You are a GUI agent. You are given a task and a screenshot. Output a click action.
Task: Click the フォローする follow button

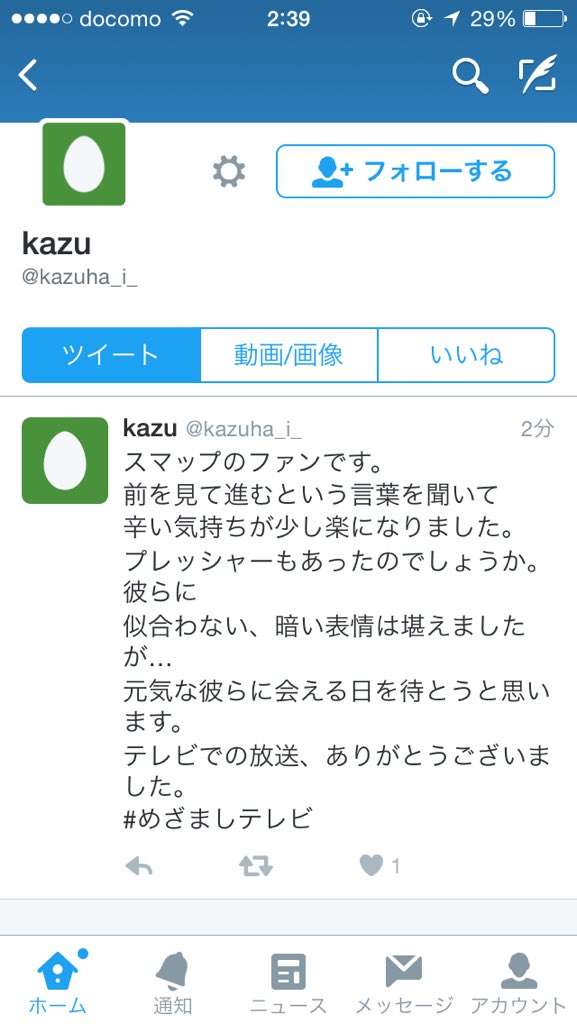(x=416, y=171)
